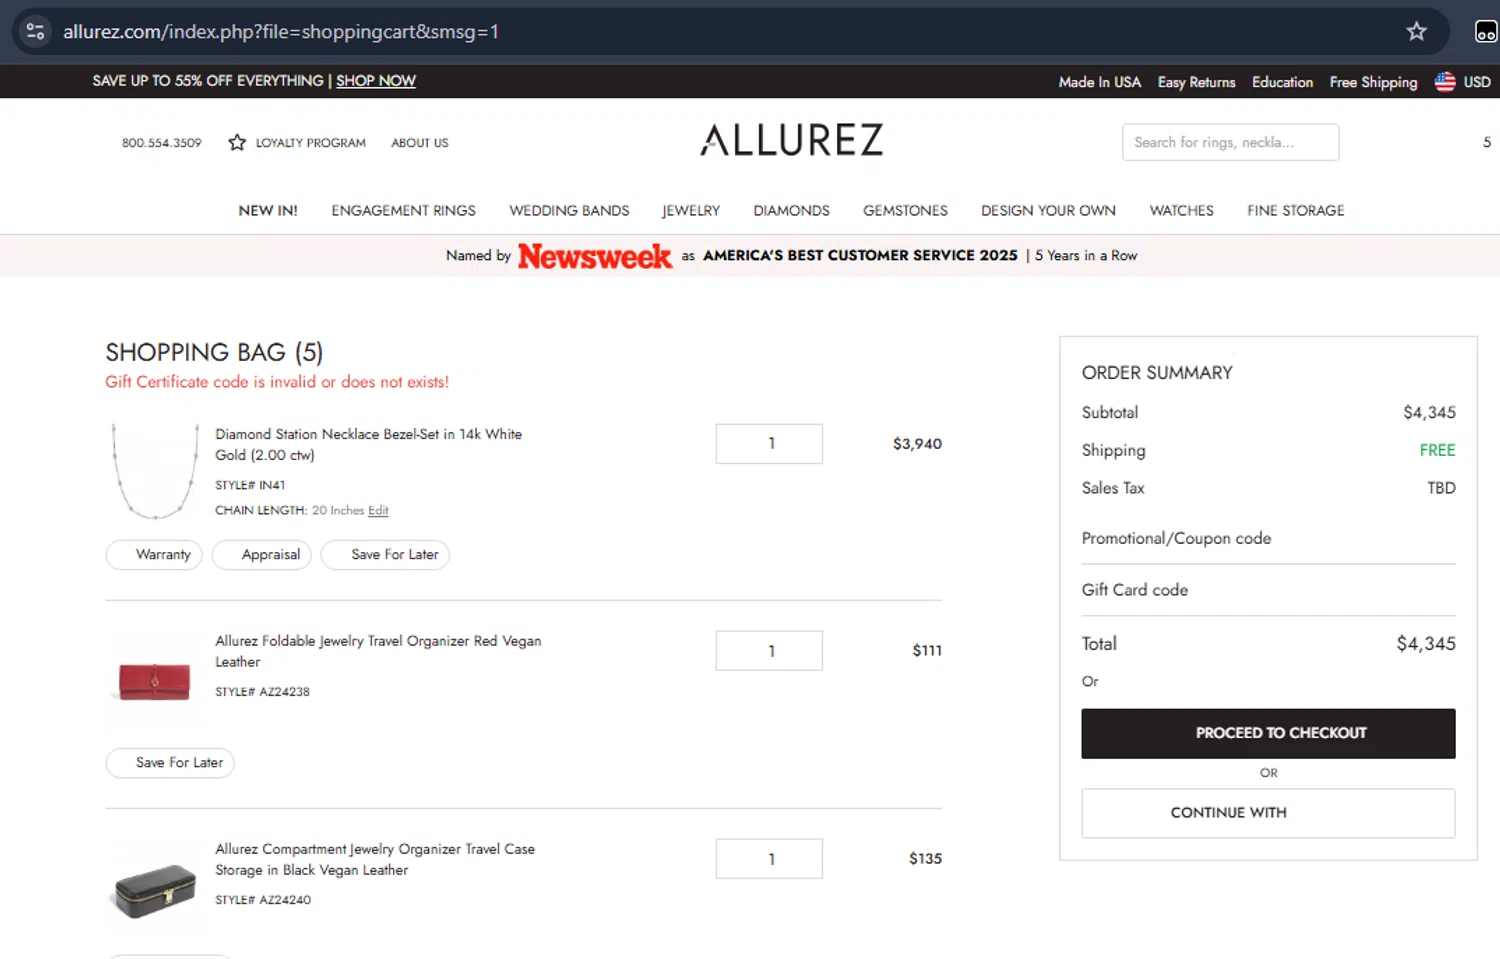Click the site information icon in address bar
The image size is (1500, 959).
coord(36,31)
